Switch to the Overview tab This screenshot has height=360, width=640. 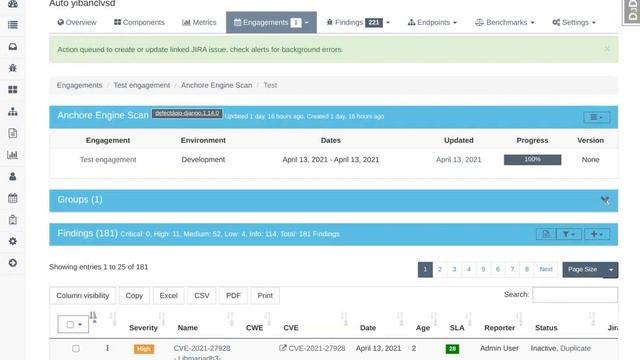pyautogui.click(x=77, y=22)
